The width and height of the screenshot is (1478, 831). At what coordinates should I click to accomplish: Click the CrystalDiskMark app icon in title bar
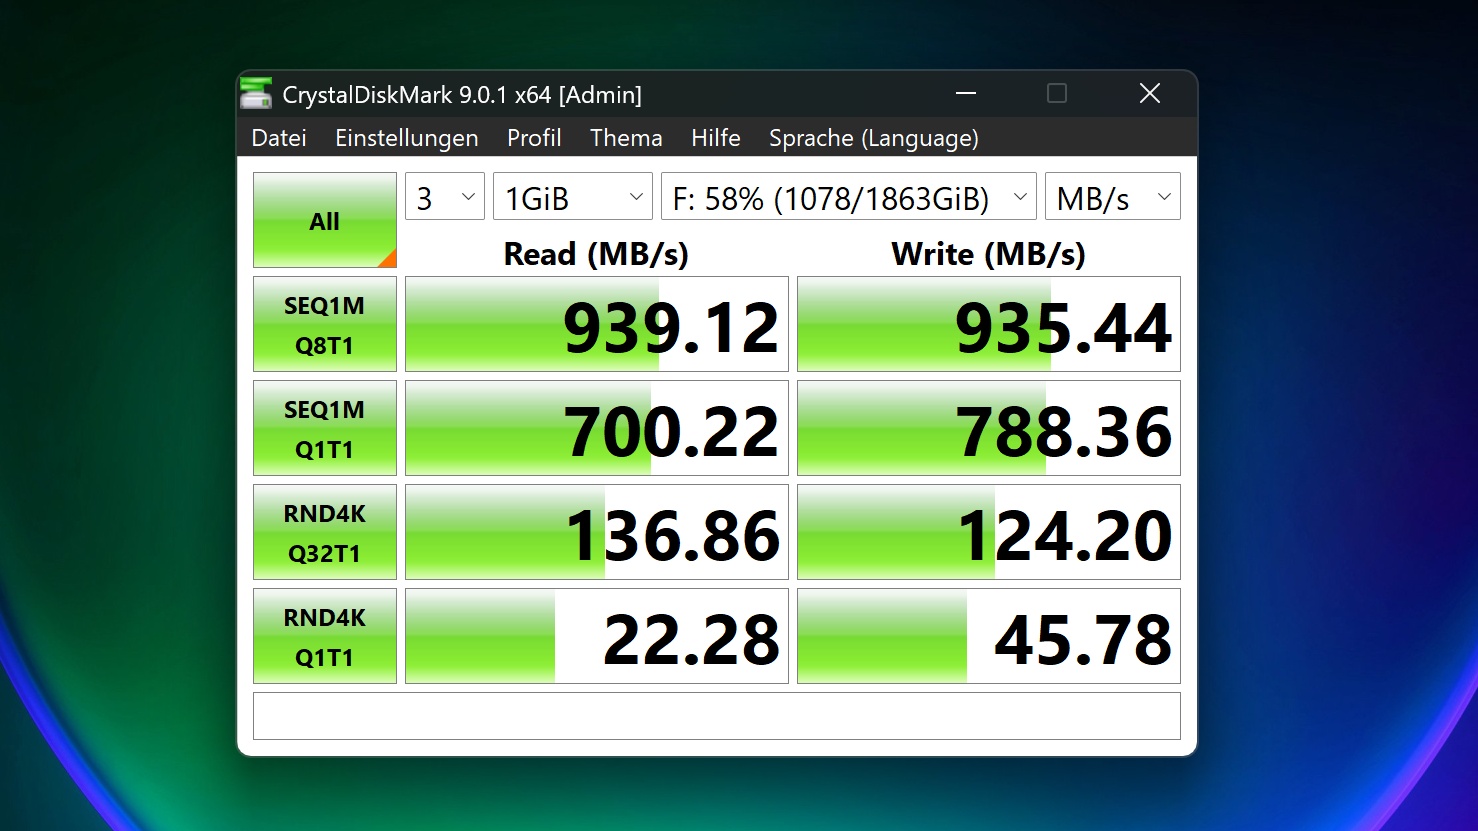coord(256,94)
